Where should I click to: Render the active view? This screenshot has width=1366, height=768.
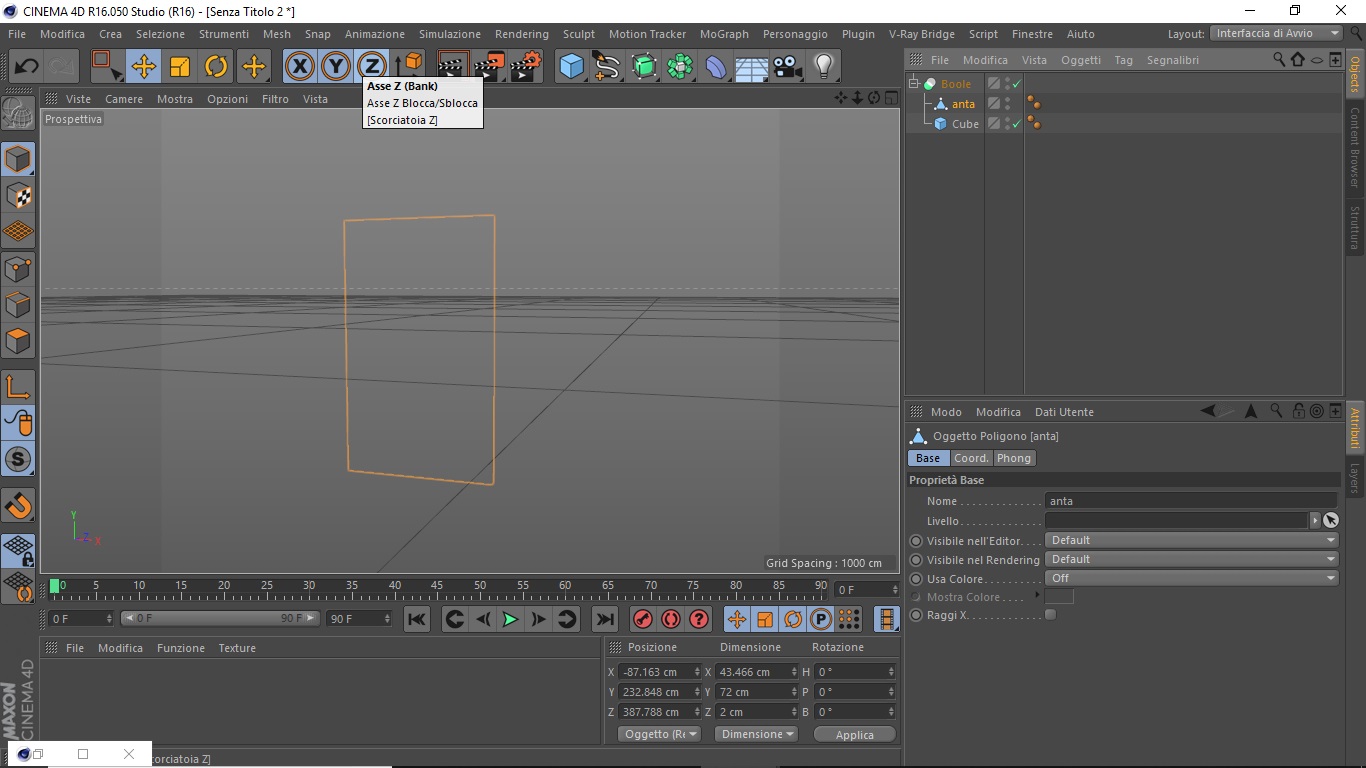coord(453,67)
